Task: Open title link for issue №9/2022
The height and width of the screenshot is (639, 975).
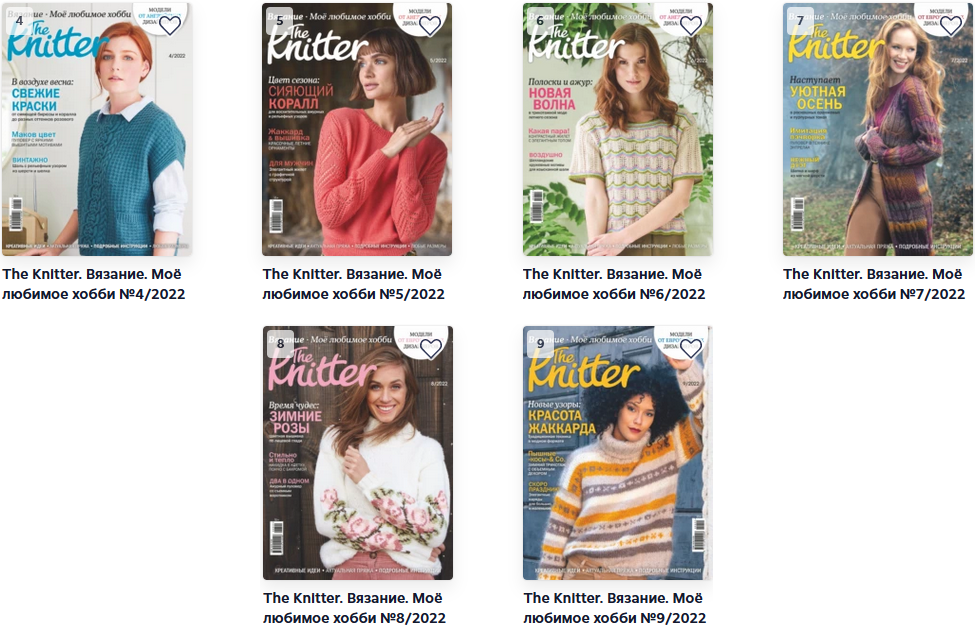Action: [614, 608]
